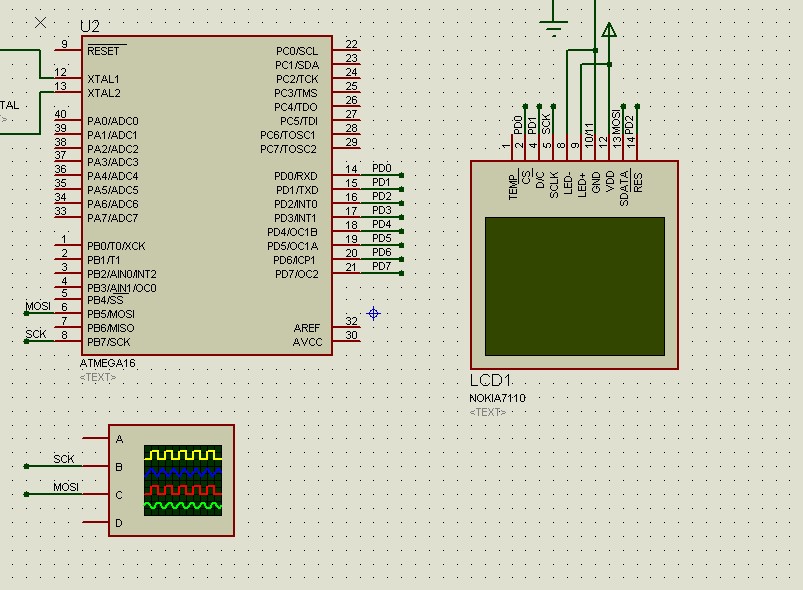Viewport: 803px width, 590px height.
Task: Select the AVCC pin name
Action: click(308, 342)
